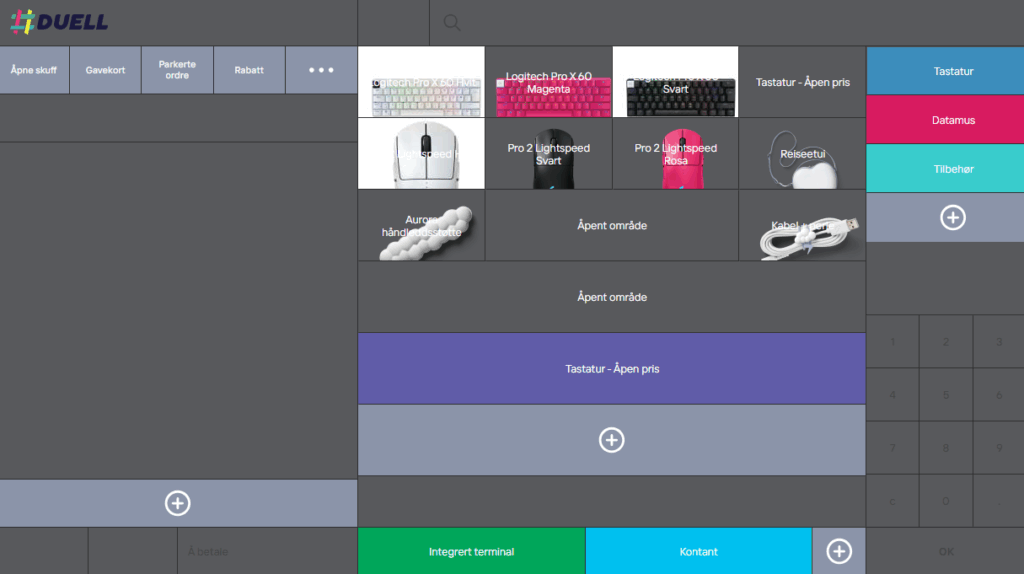
Task: Click numpad key 7
Action: [x=892, y=448]
